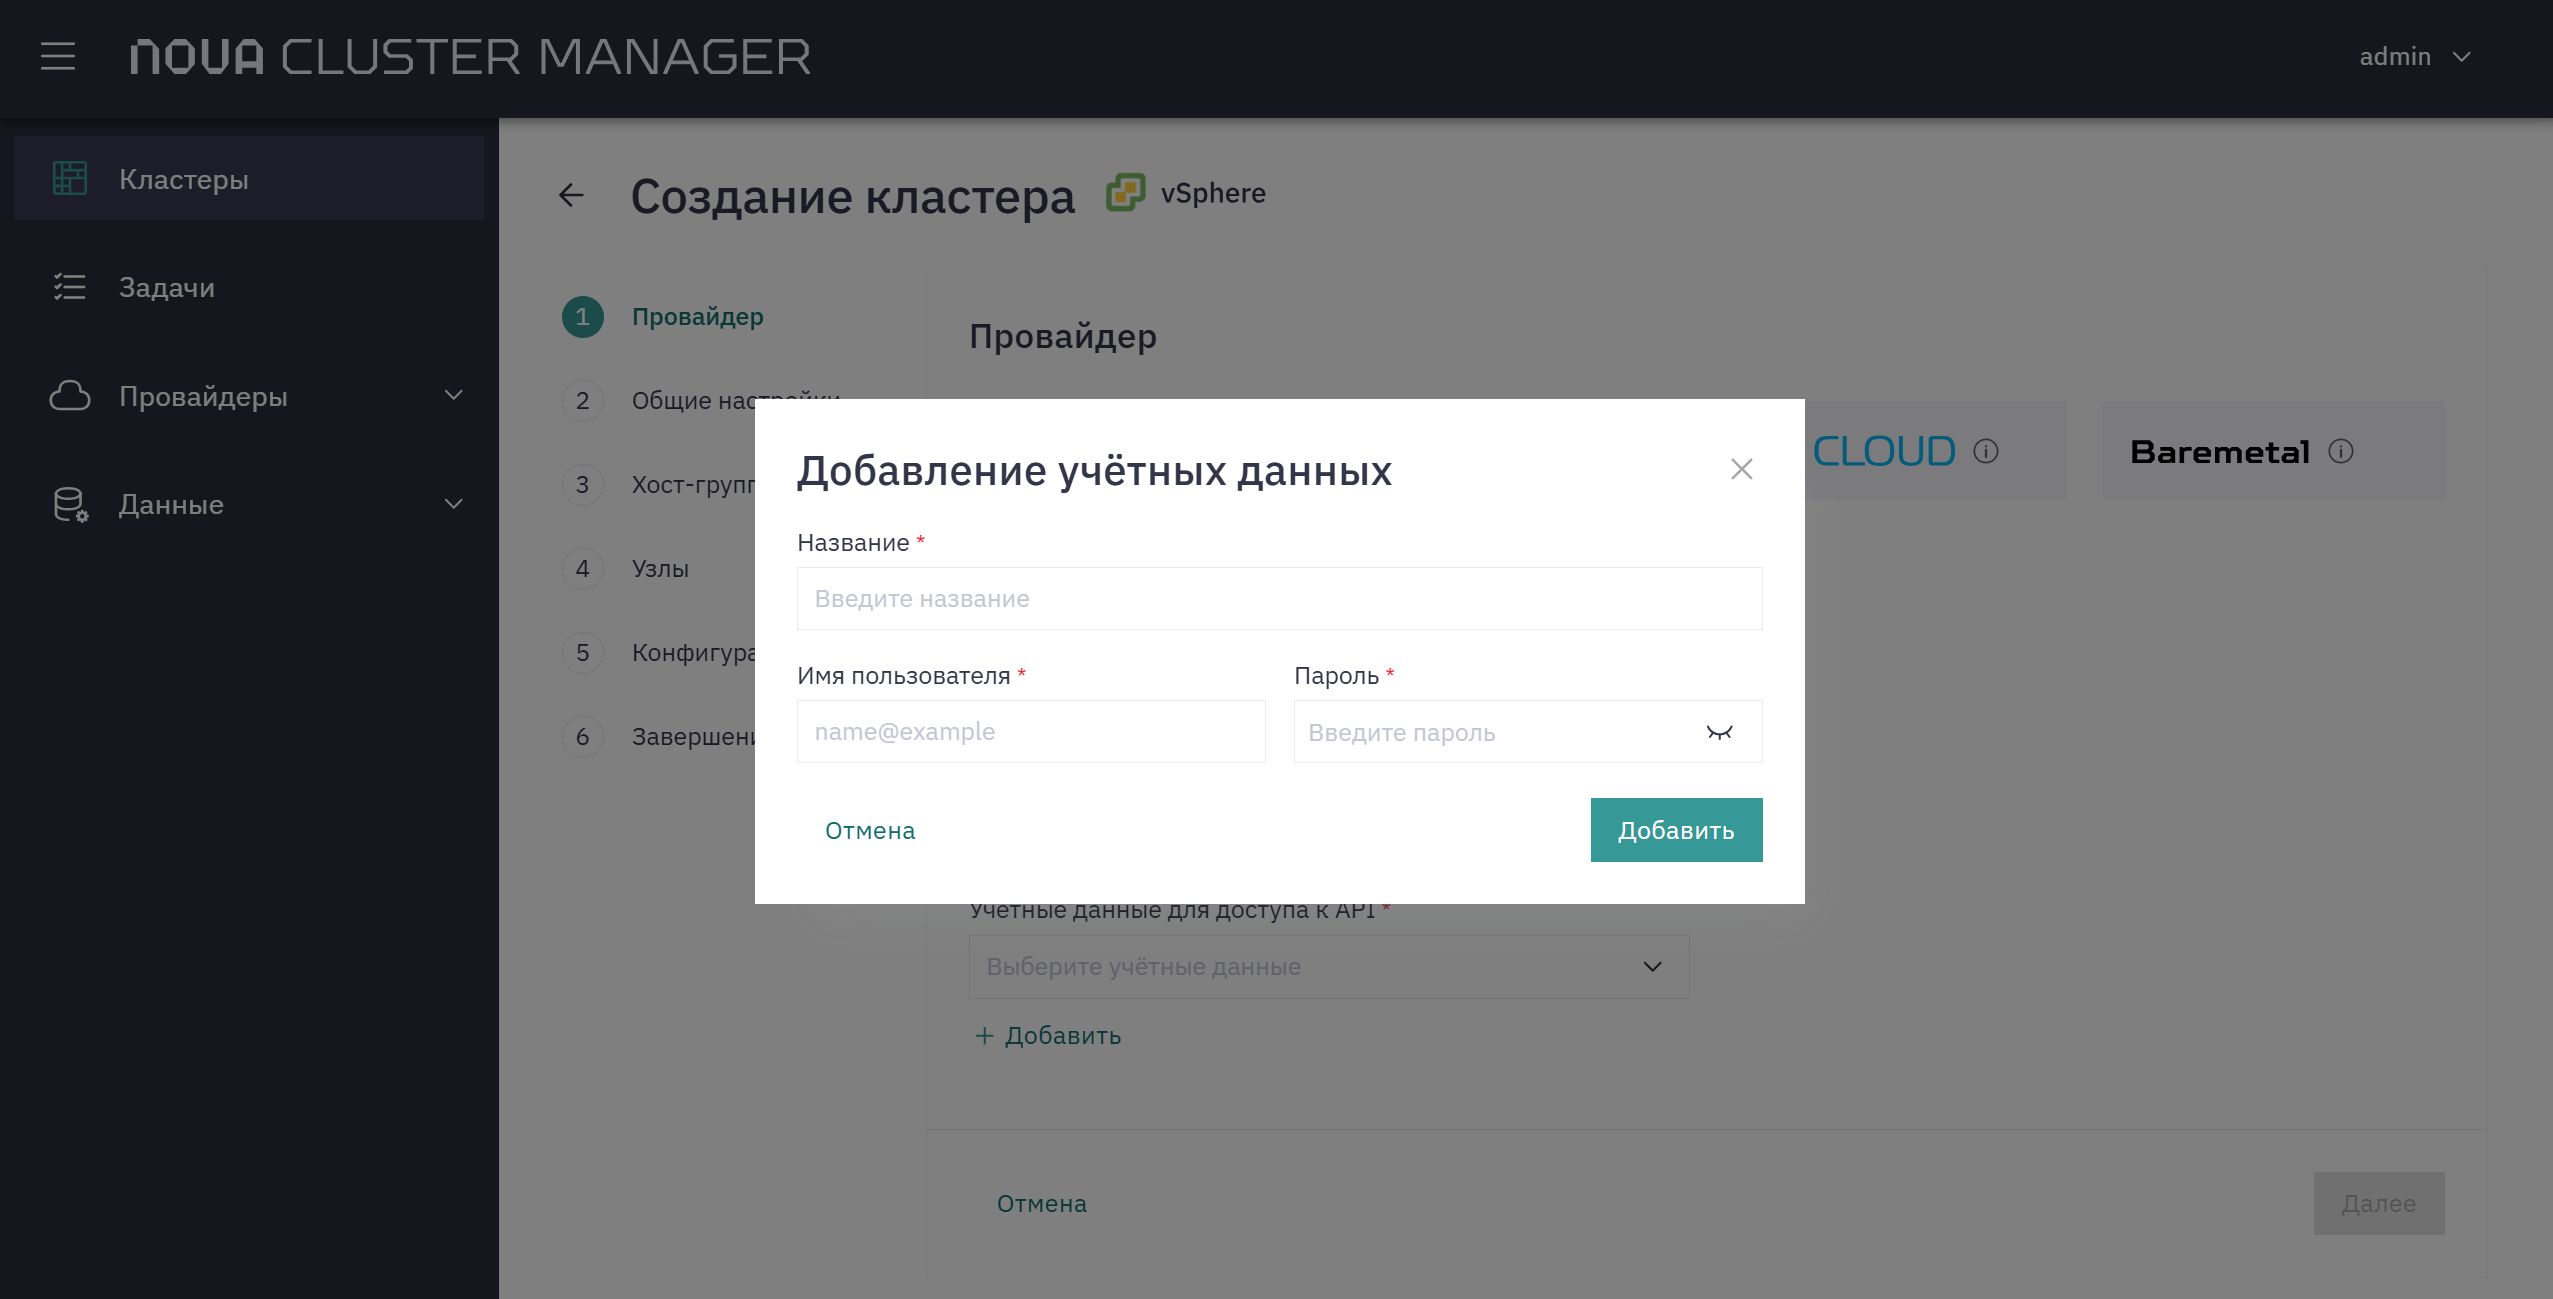2553x1299 pixels.
Task: Click the Провайдер section heading
Action: coord(1063,337)
